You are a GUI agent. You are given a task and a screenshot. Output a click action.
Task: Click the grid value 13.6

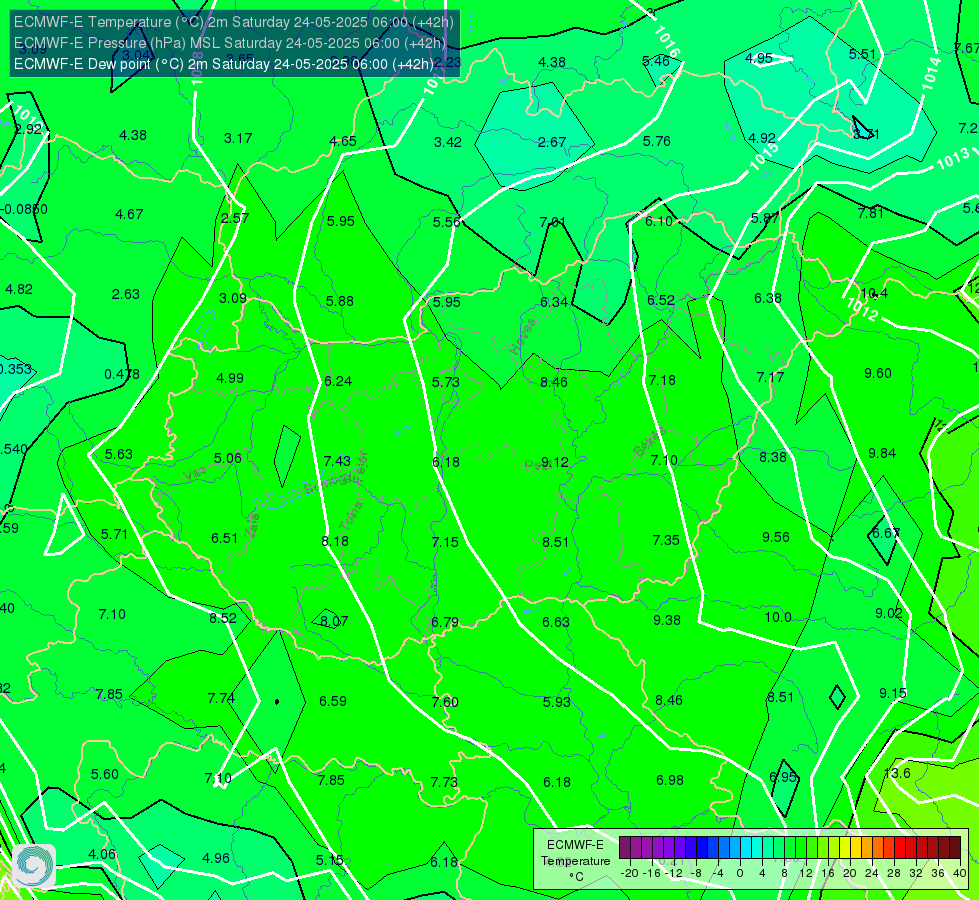point(897,773)
